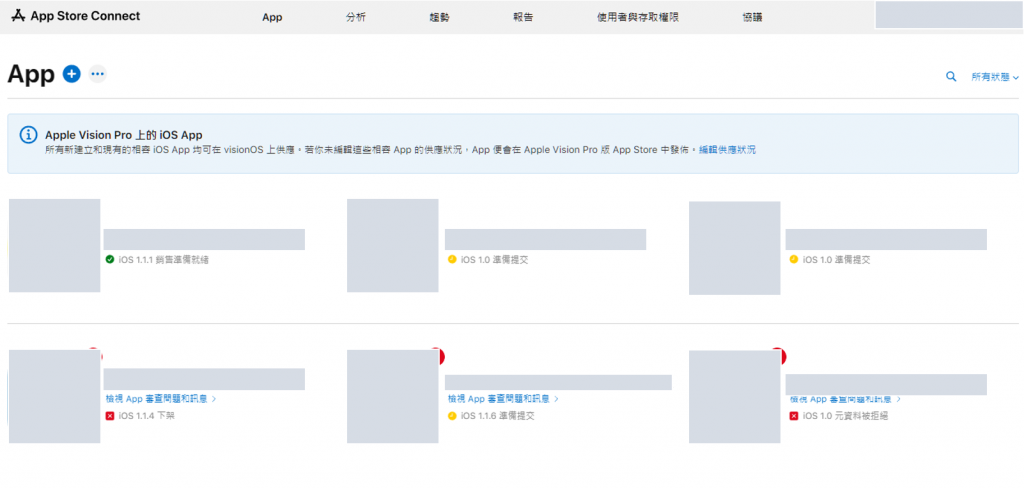Click the banner title Apple Vision Pro 上的 iOS App
The width and height of the screenshot is (1024, 488).
click(123, 135)
